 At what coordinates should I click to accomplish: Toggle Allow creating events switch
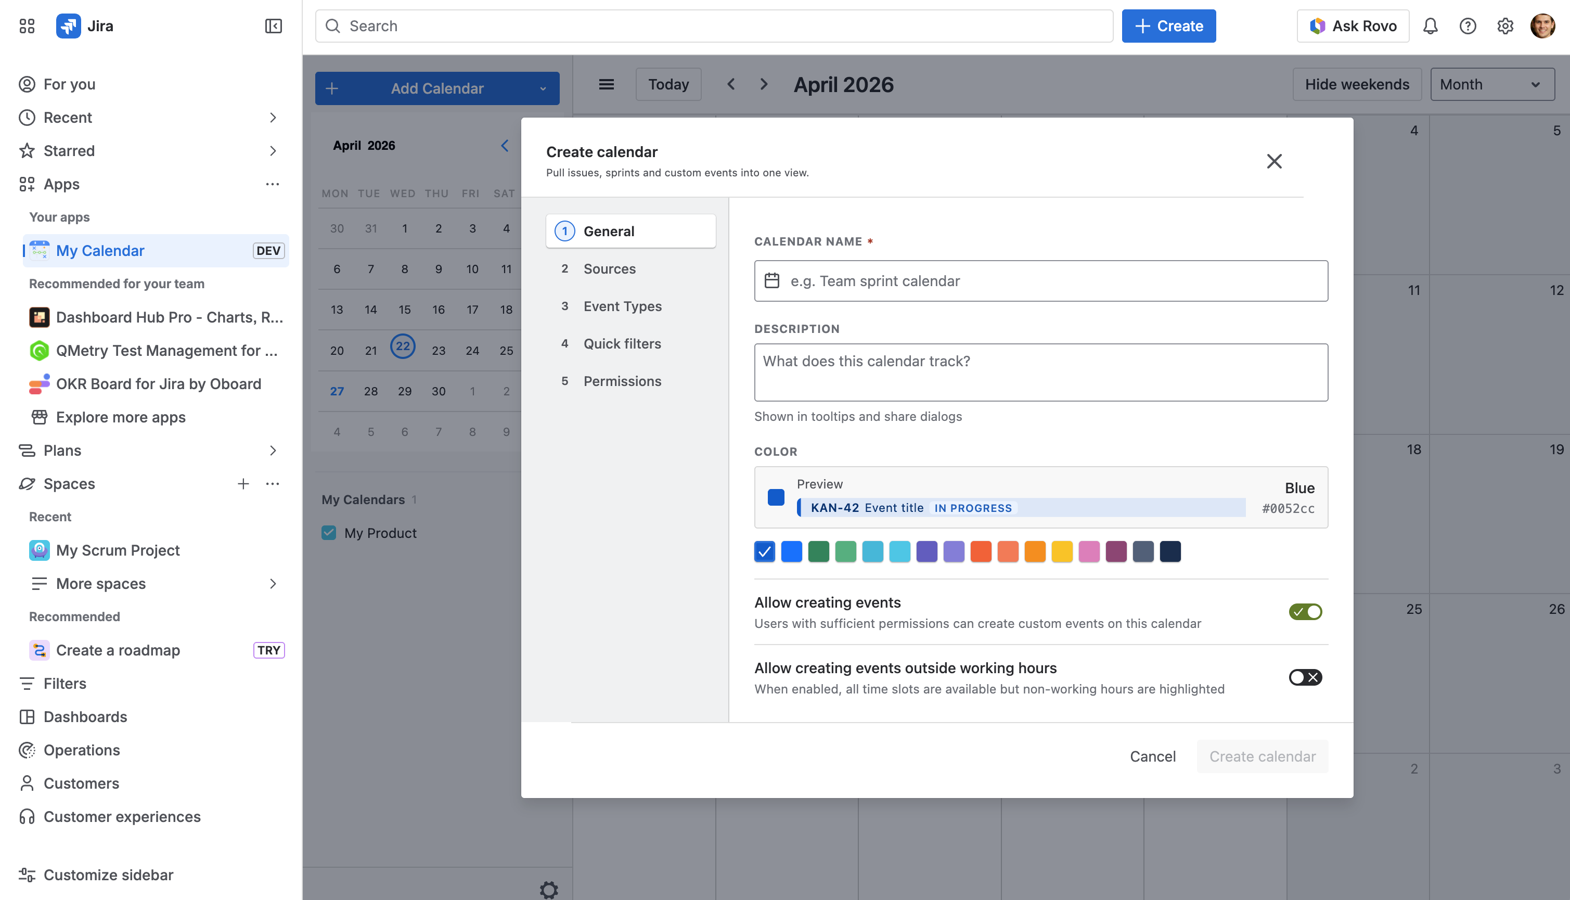pyautogui.click(x=1305, y=612)
